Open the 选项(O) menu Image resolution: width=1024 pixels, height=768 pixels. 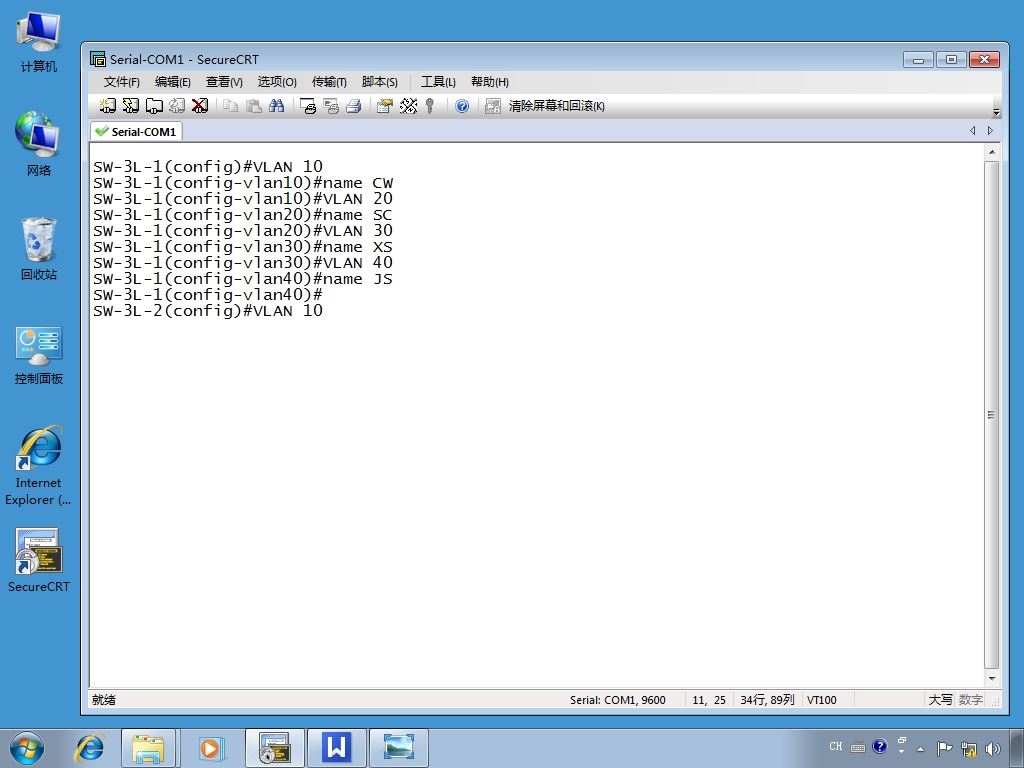pos(277,82)
